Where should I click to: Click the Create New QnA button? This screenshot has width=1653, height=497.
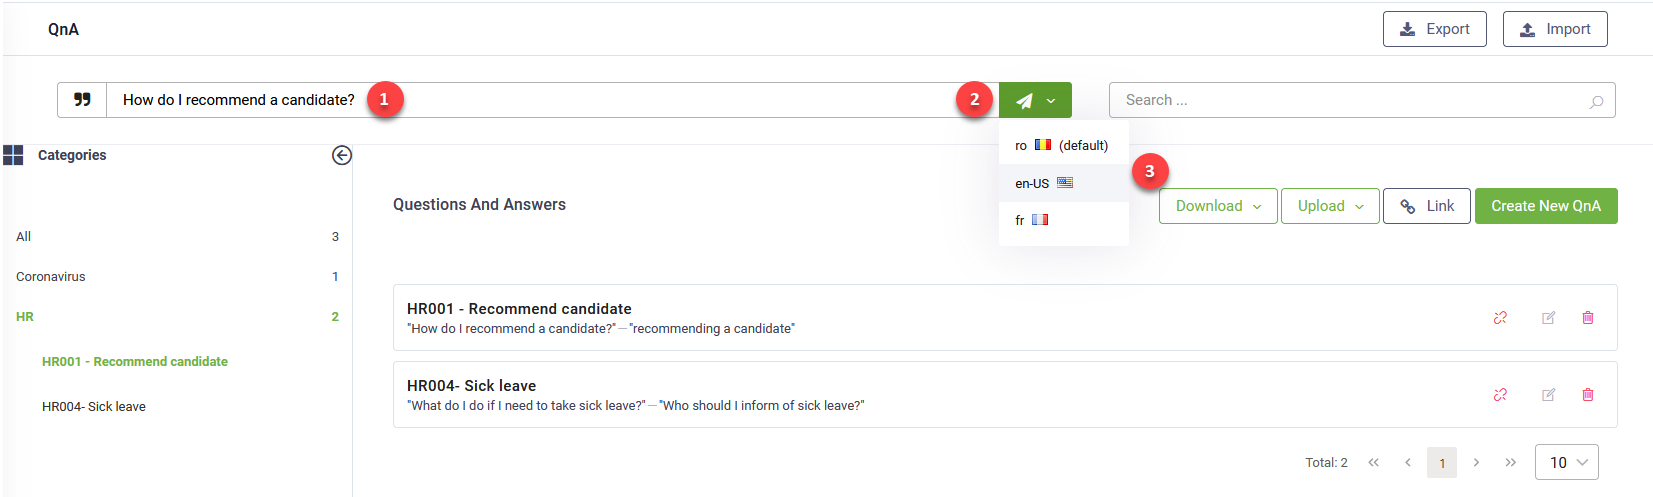(1546, 206)
